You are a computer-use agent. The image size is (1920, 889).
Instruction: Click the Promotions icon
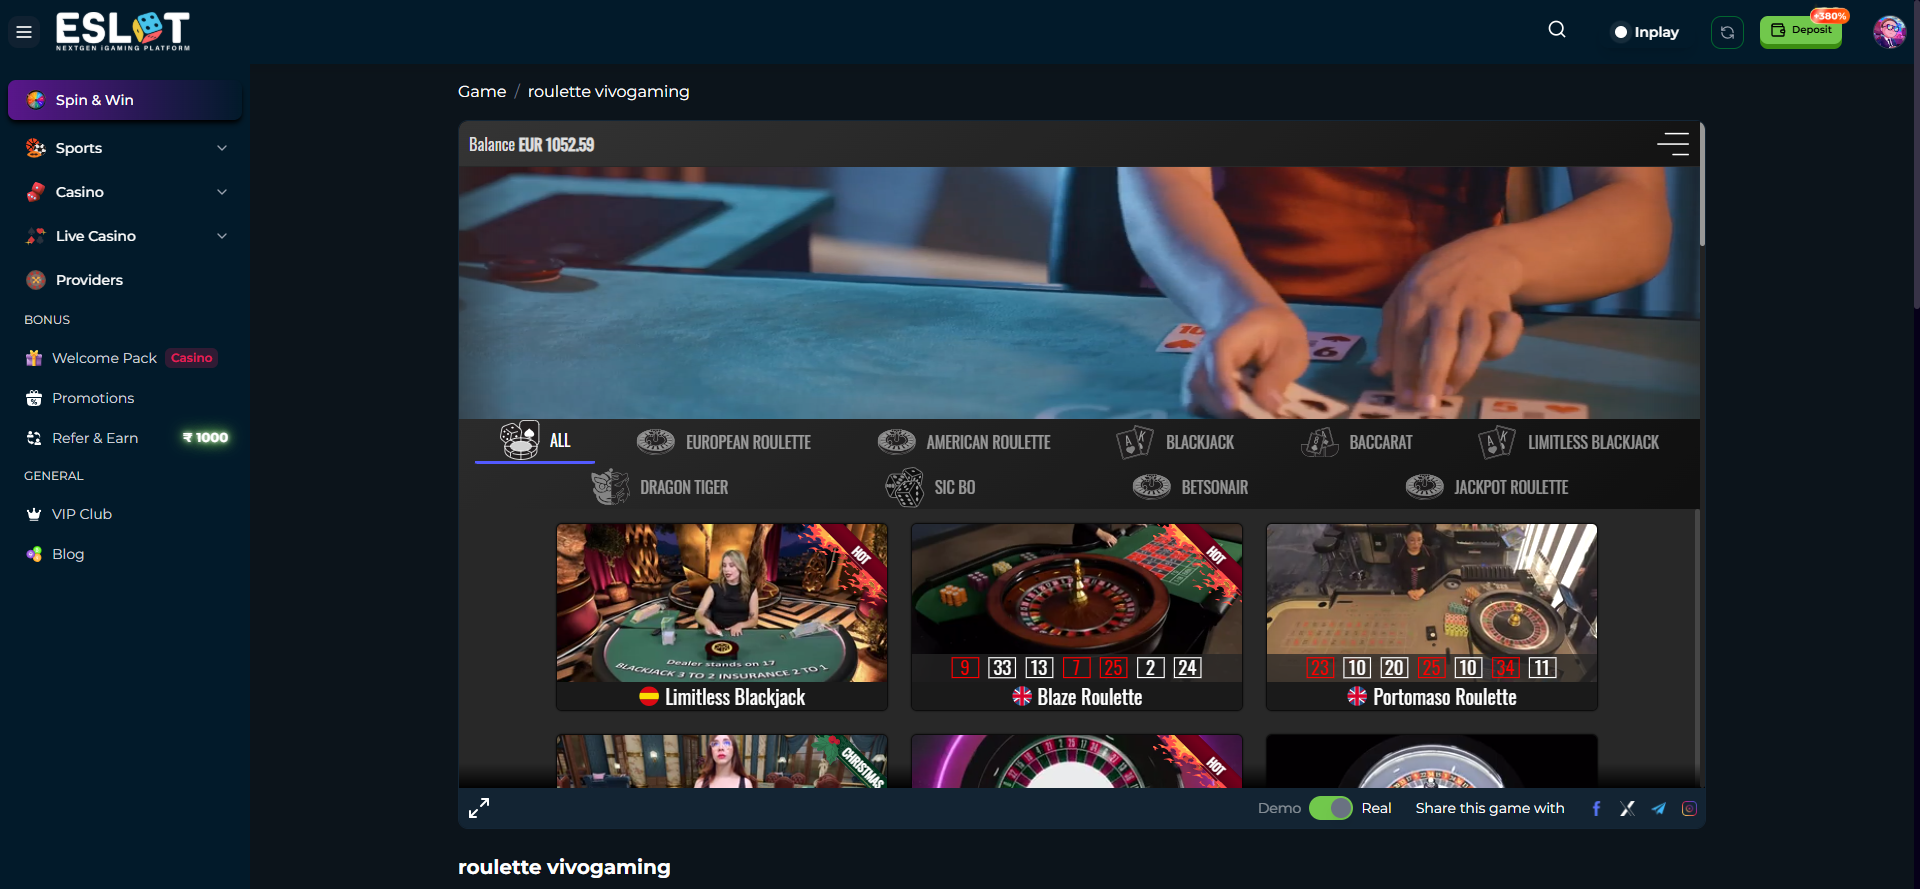click(x=34, y=398)
